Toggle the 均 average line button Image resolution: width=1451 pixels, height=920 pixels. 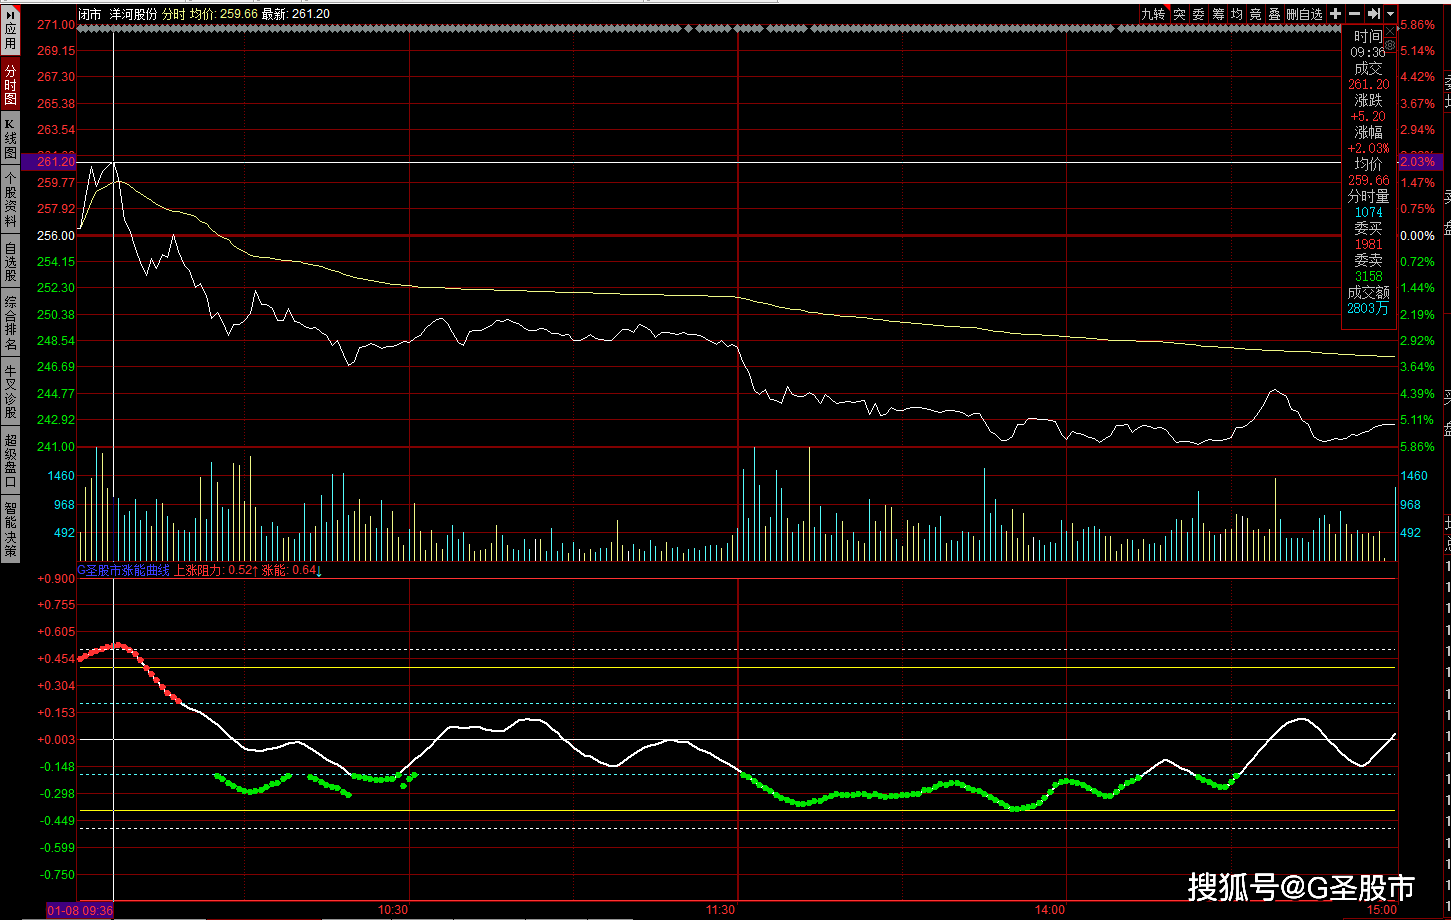(x=1236, y=14)
